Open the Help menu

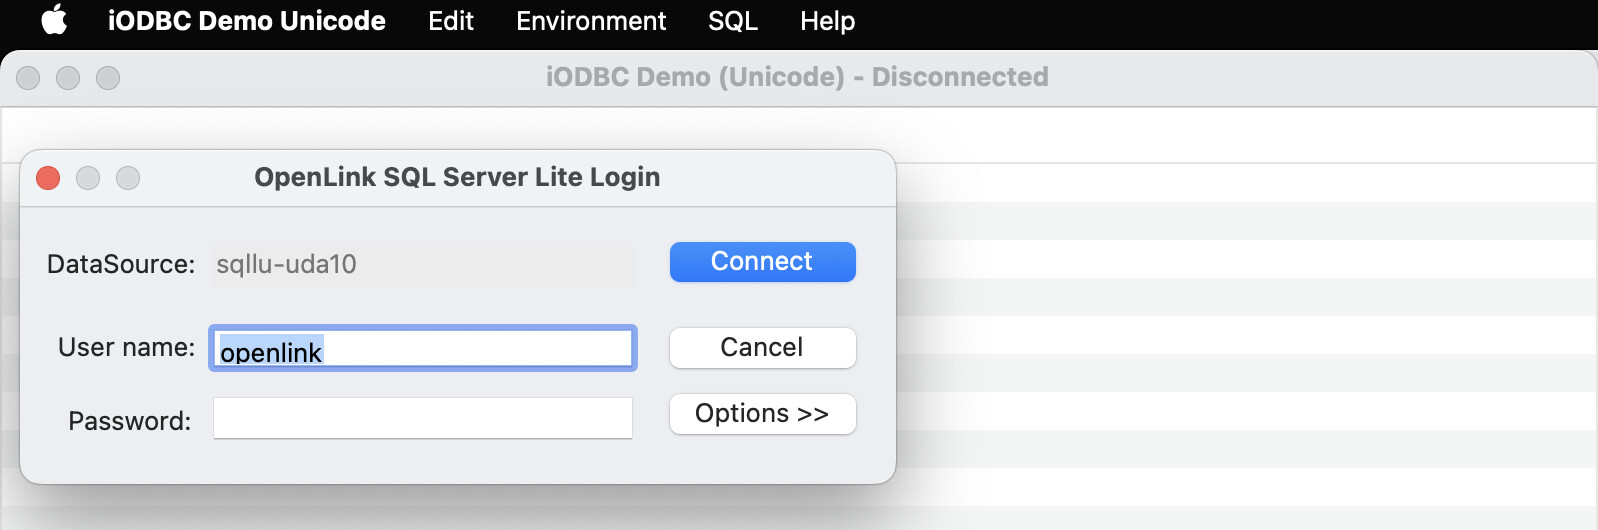pos(827,21)
